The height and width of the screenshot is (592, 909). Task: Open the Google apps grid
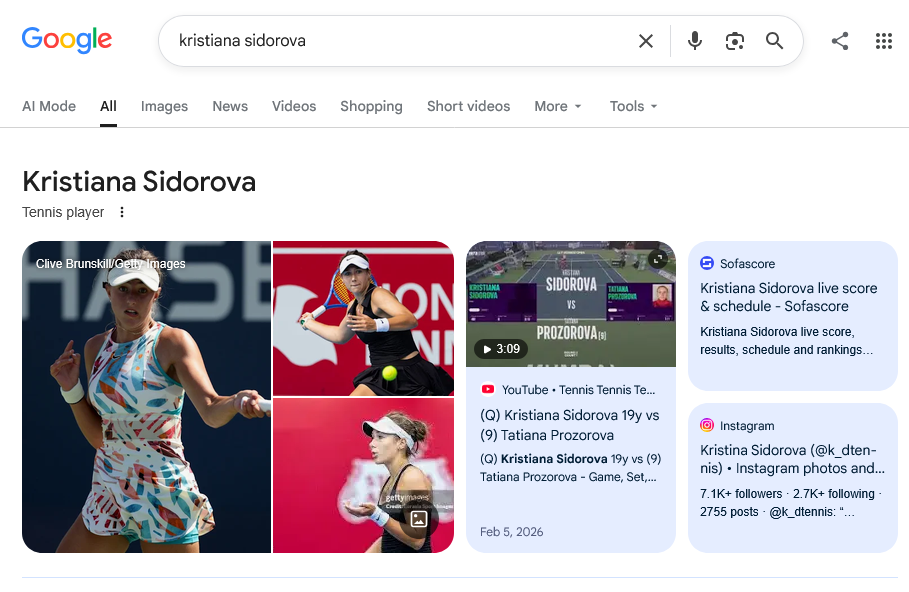point(883,41)
